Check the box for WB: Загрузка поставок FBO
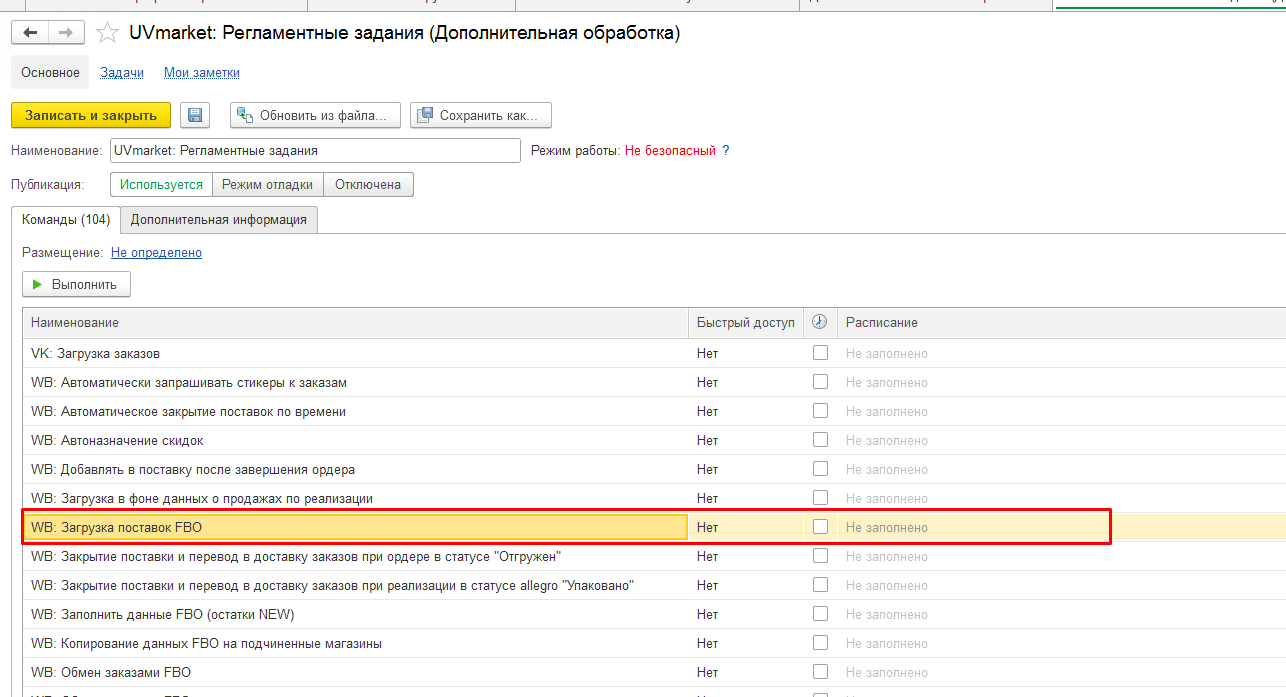Viewport: 1286px width, 697px height. (x=820, y=527)
